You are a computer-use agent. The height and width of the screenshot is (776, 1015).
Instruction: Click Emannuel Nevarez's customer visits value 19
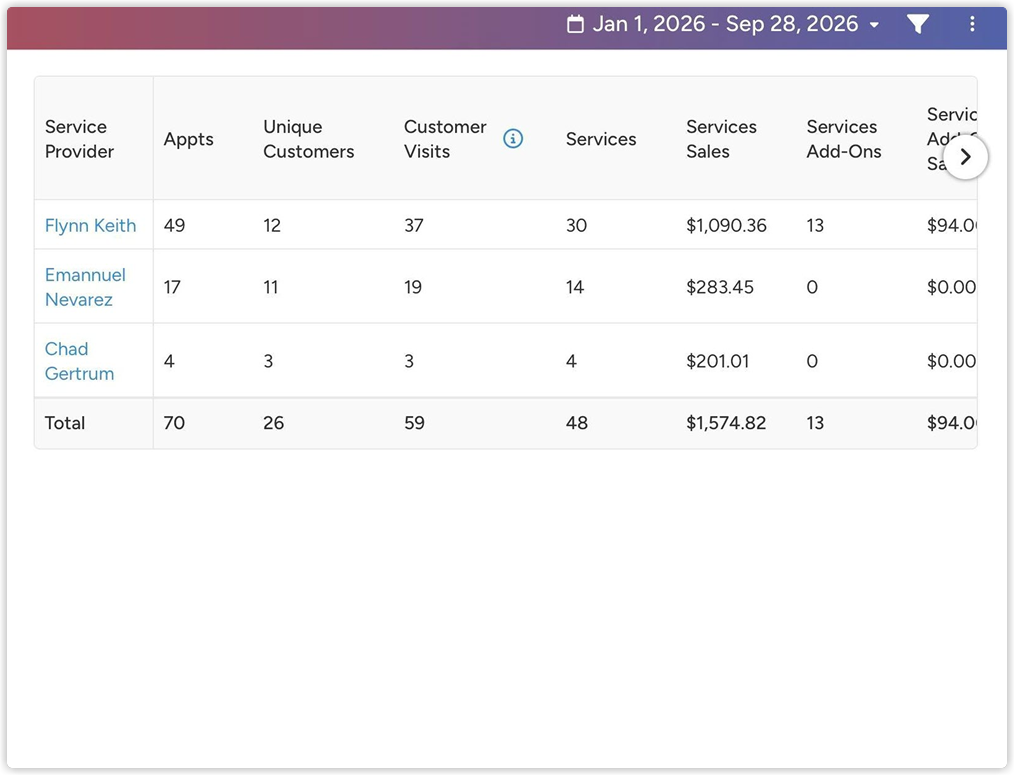413,287
